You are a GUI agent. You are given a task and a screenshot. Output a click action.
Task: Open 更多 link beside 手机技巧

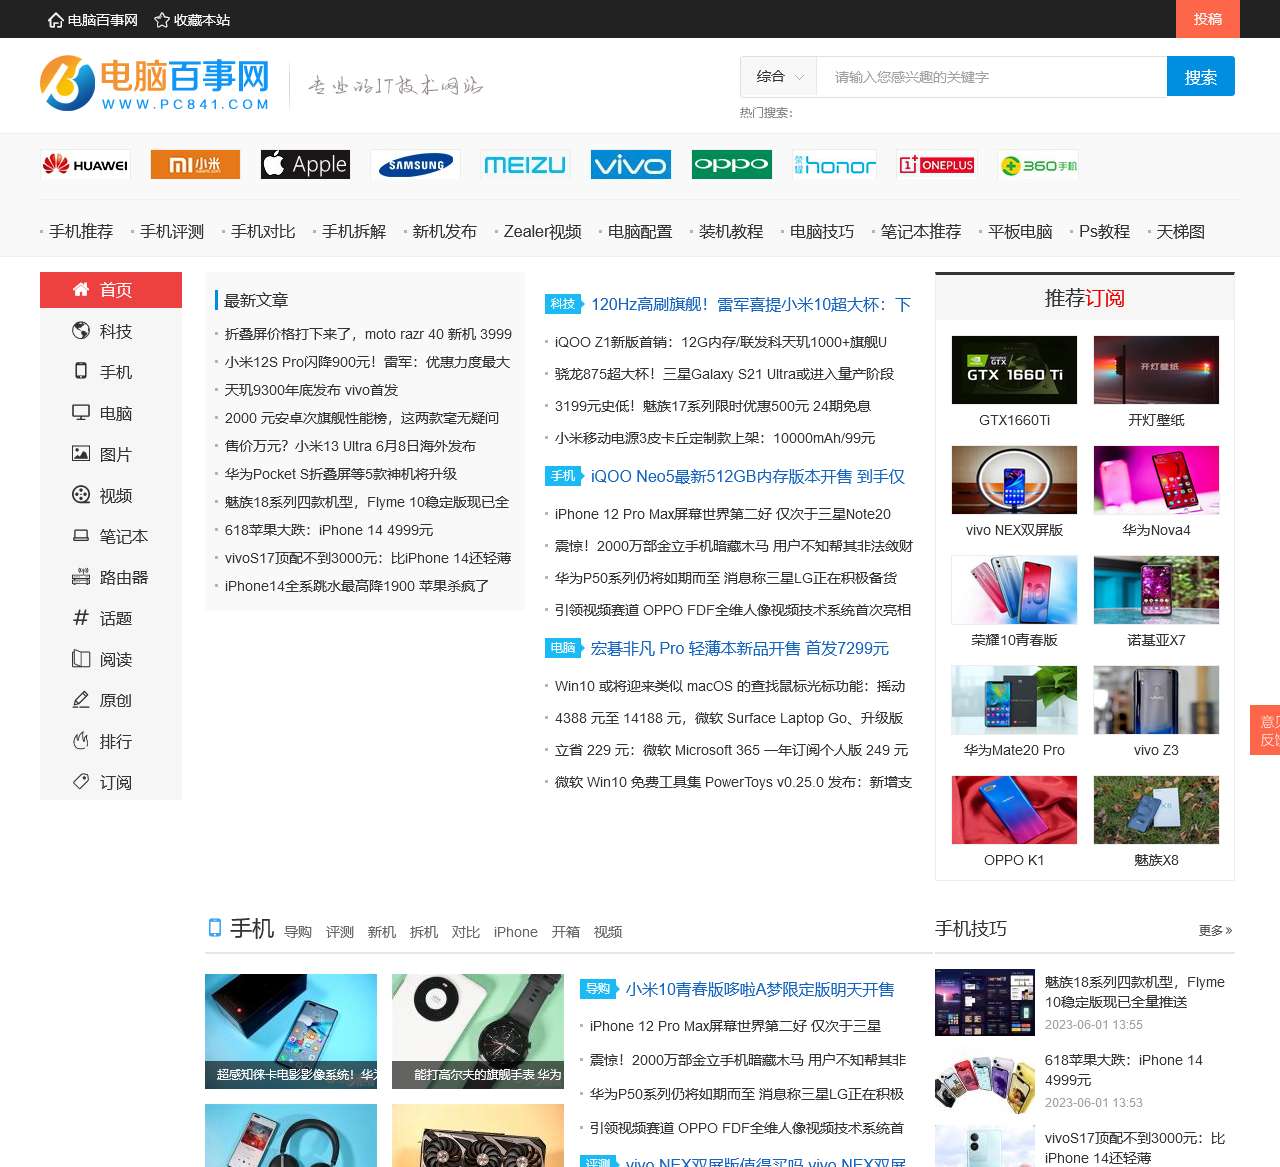tap(1216, 930)
